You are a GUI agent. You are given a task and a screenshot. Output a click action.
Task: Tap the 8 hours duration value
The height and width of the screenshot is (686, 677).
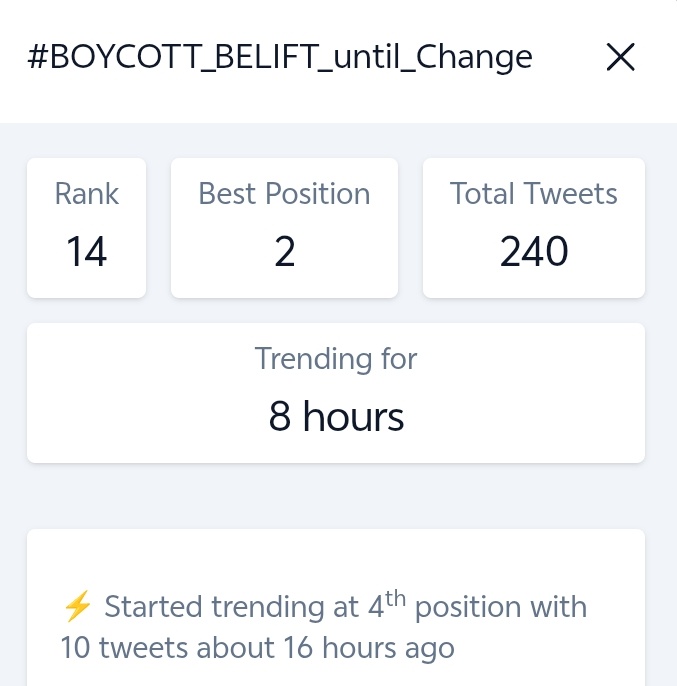tap(336, 416)
